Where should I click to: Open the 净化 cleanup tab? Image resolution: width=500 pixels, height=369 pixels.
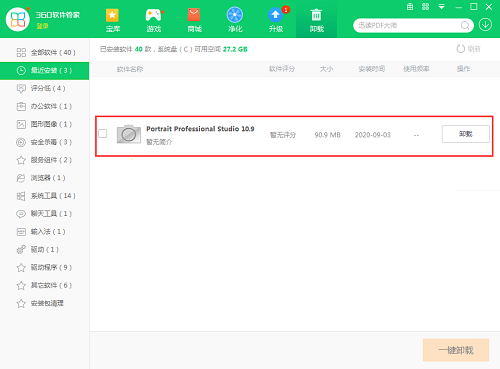pyautogui.click(x=235, y=20)
